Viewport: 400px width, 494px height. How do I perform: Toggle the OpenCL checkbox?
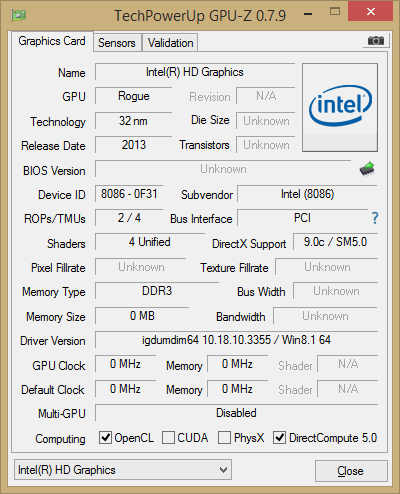coord(105,437)
